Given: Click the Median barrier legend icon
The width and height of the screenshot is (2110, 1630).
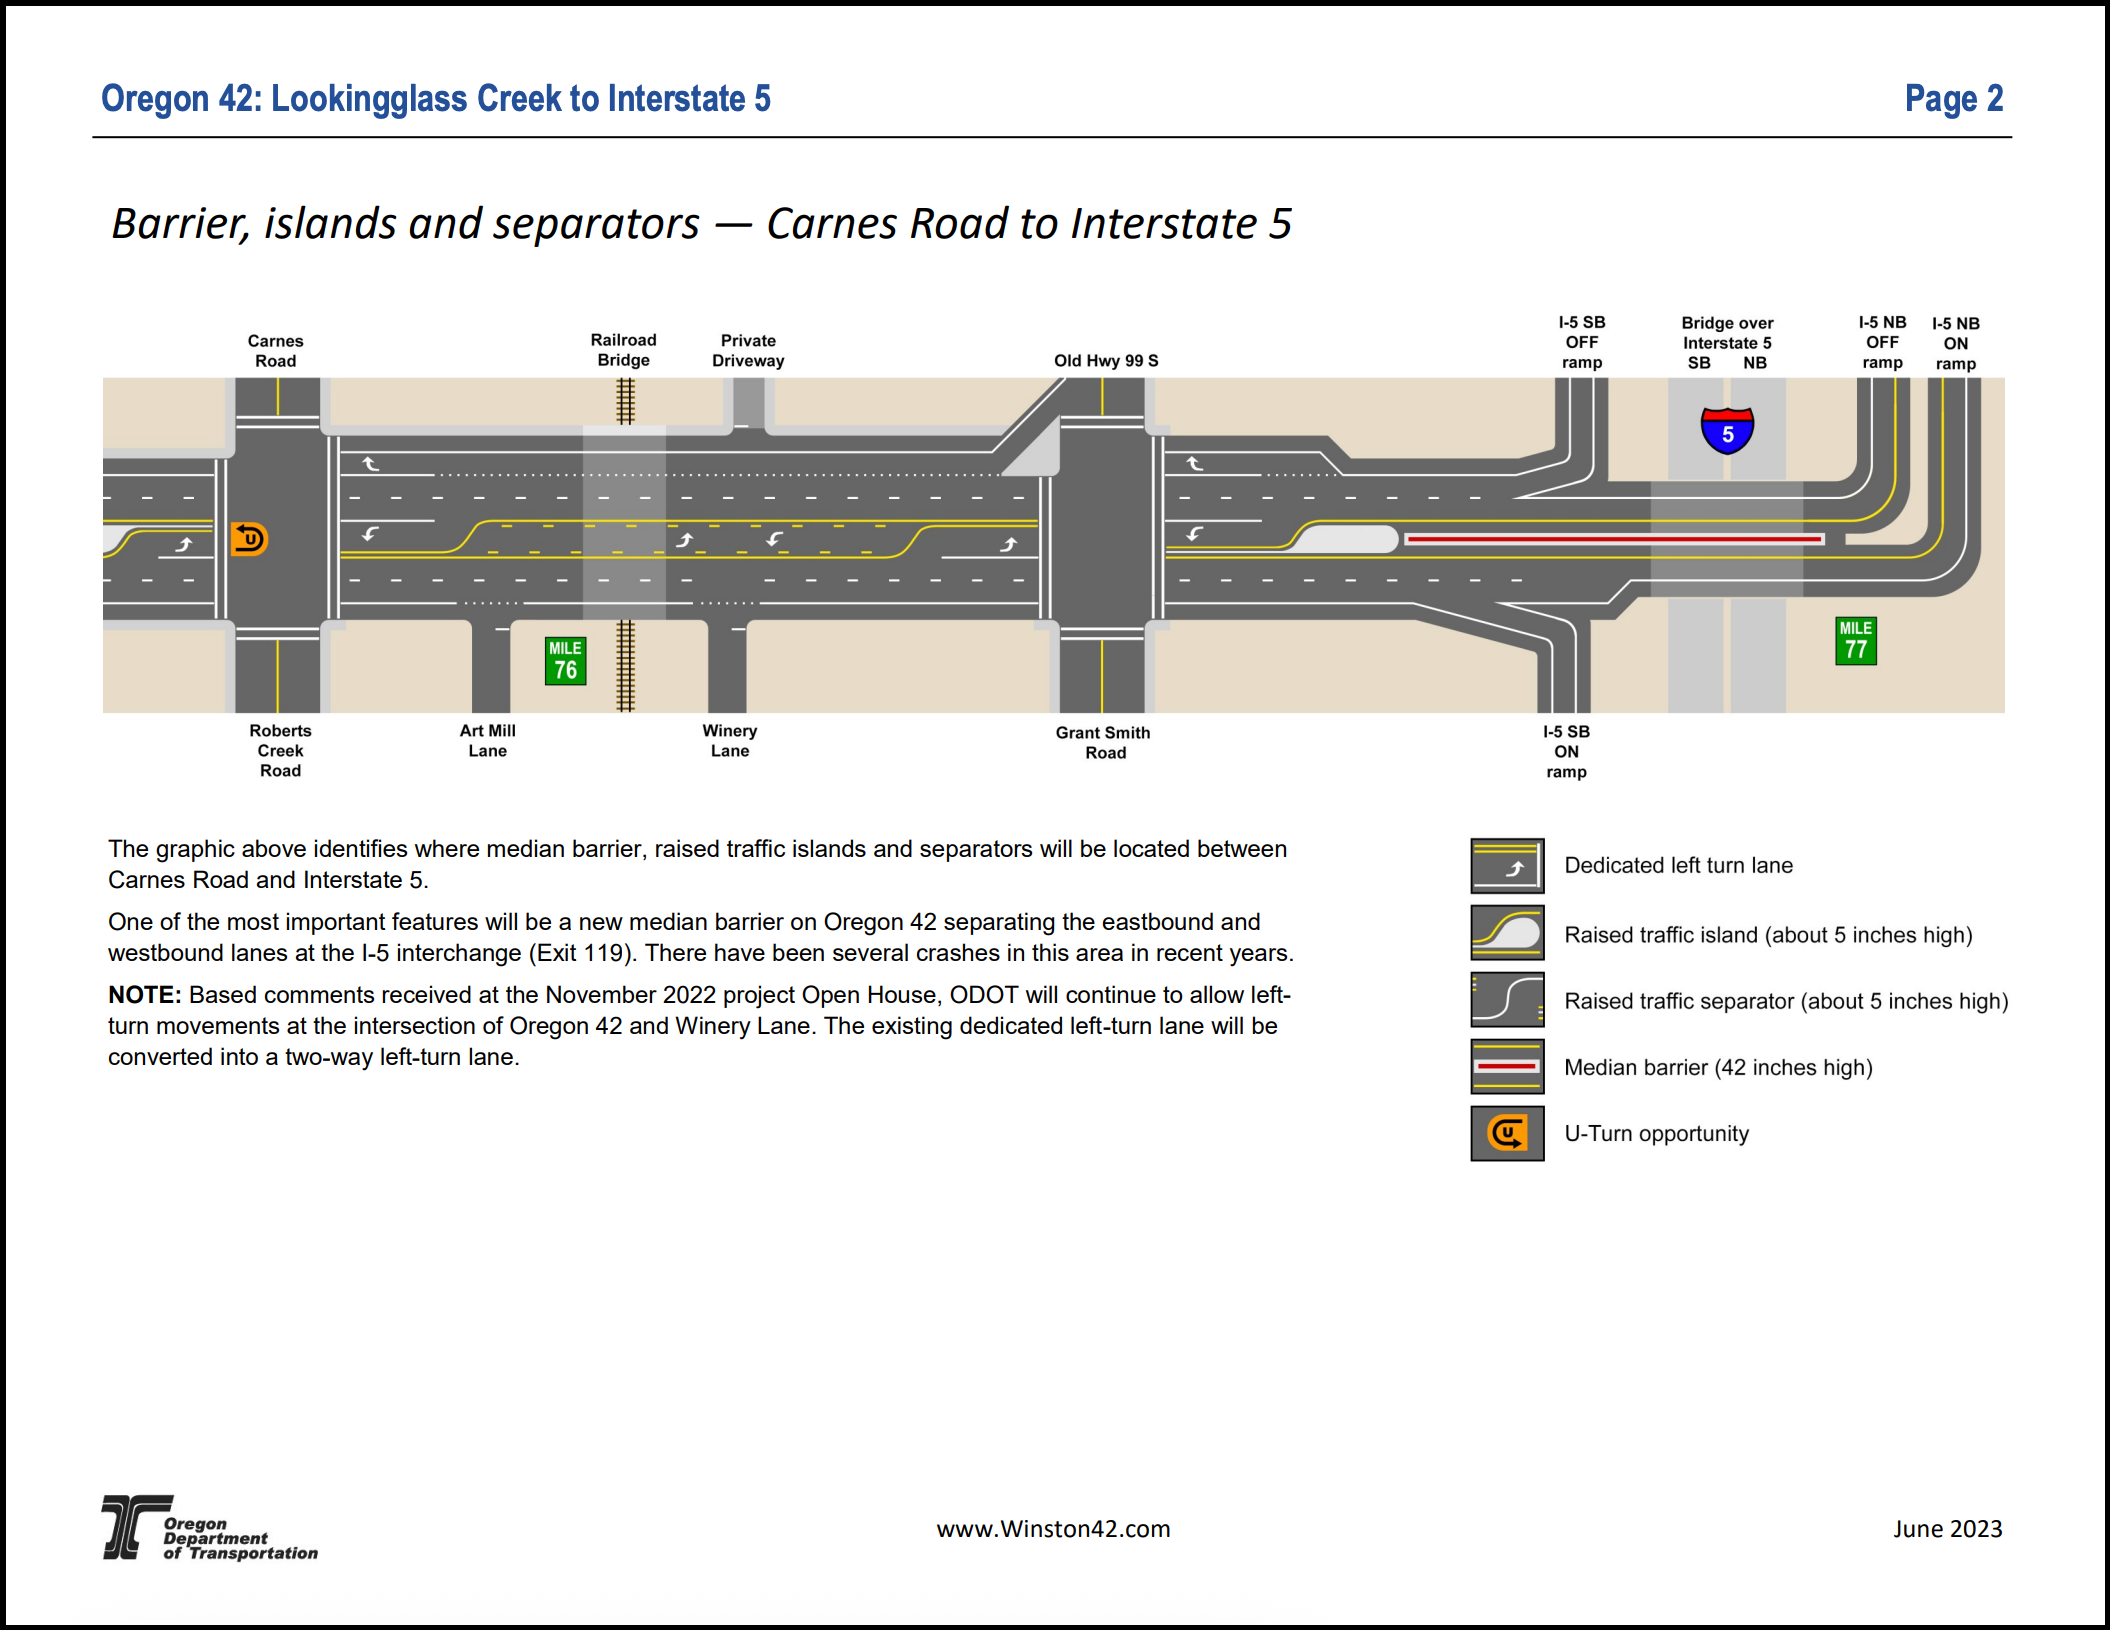Looking at the screenshot, I should click(x=1507, y=1067).
